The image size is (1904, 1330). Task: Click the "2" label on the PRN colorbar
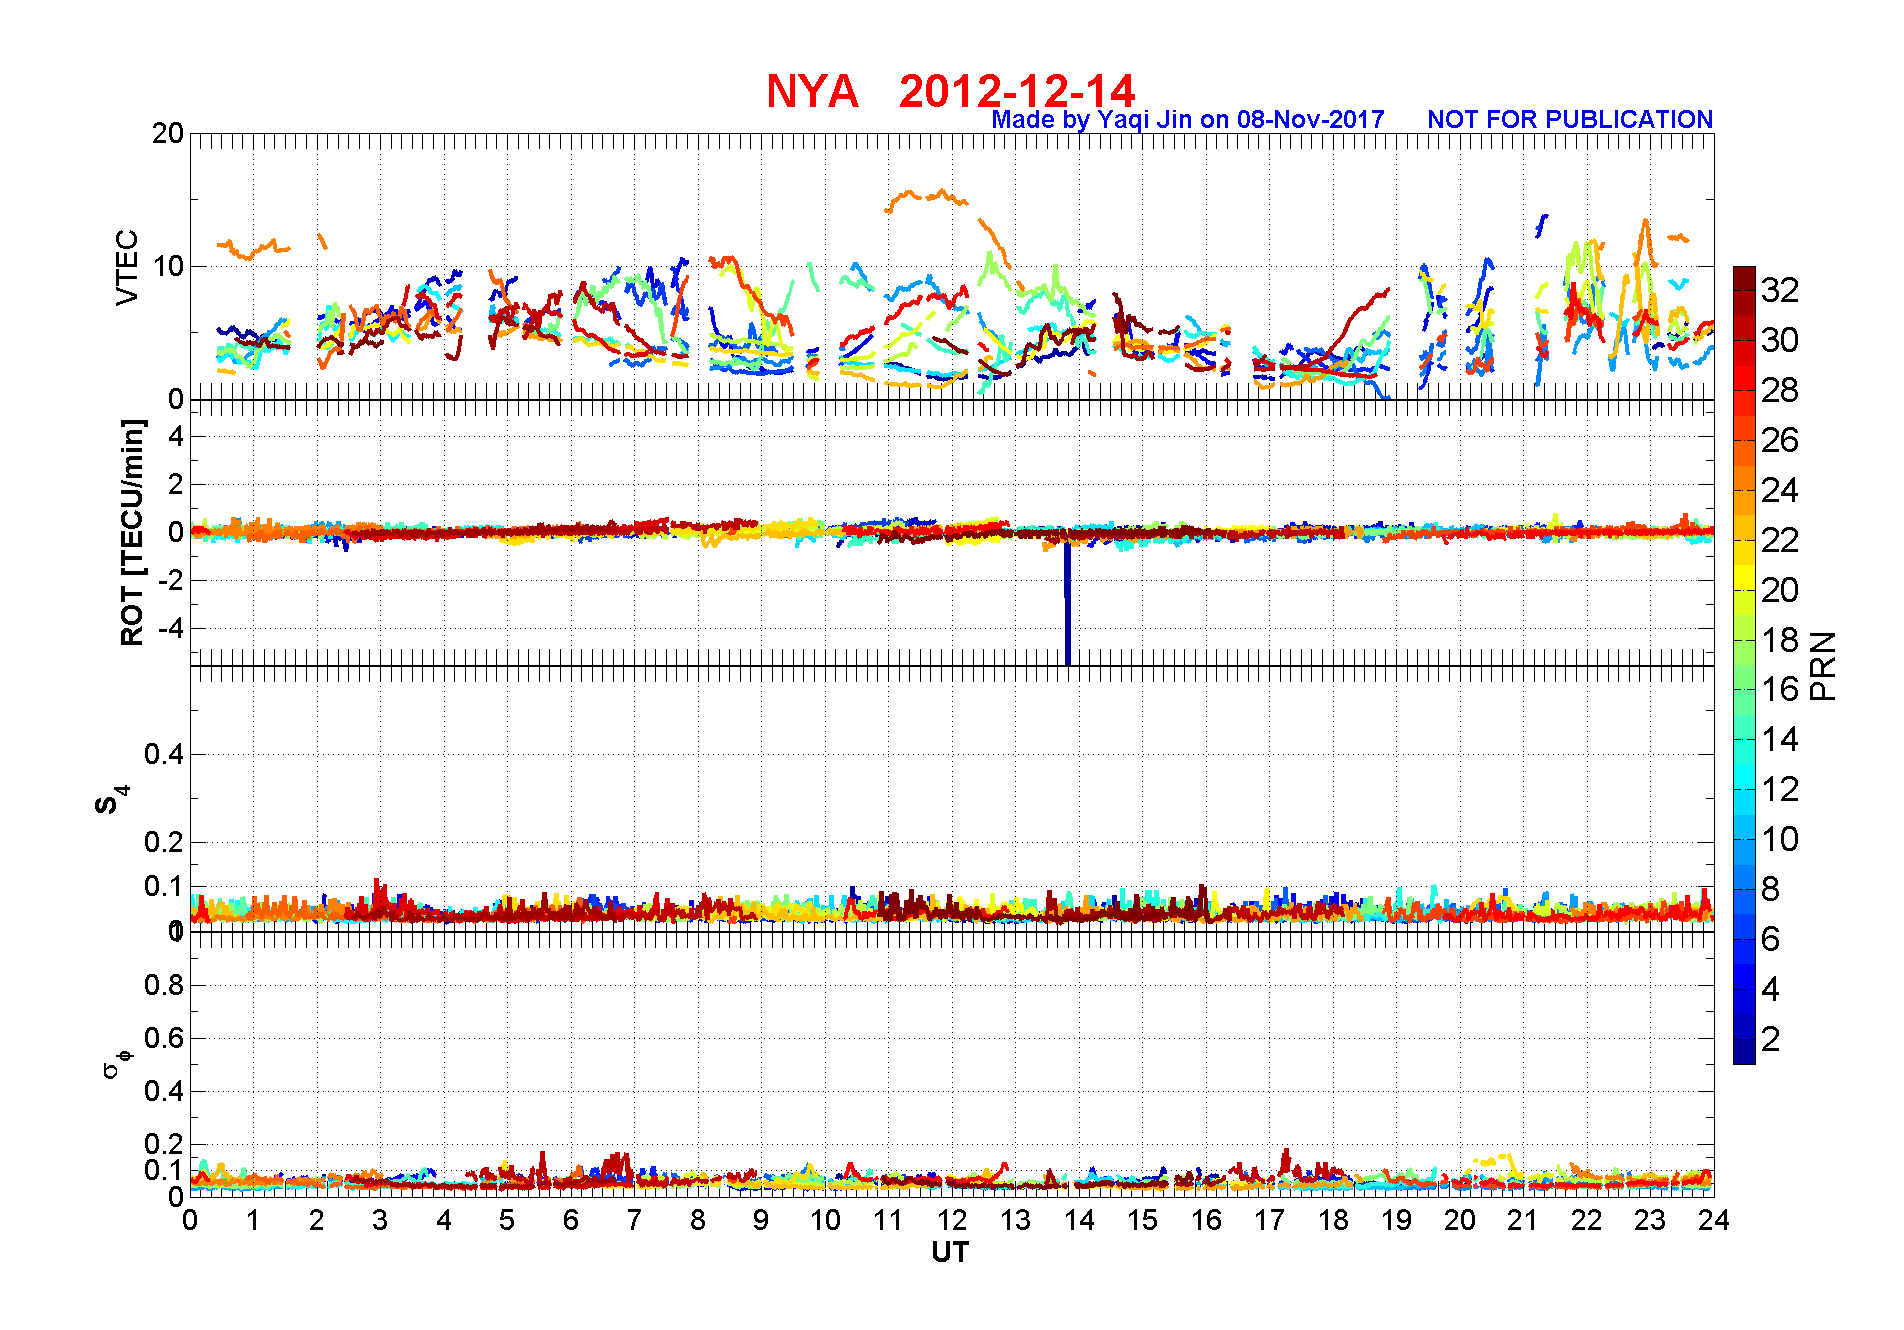[x=1771, y=1039]
